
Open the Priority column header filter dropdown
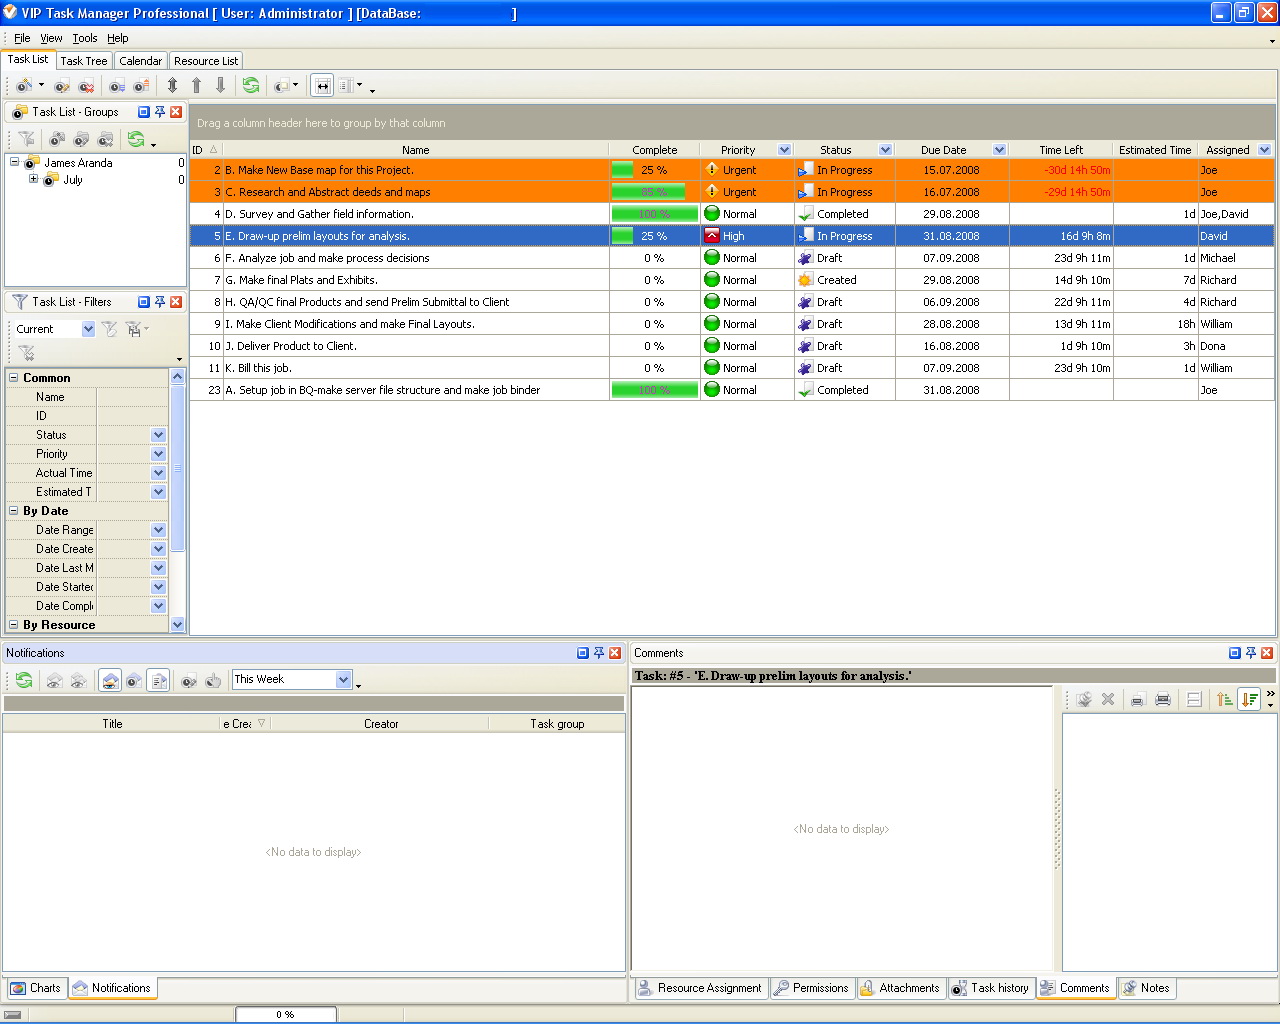pyautogui.click(x=785, y=150)
